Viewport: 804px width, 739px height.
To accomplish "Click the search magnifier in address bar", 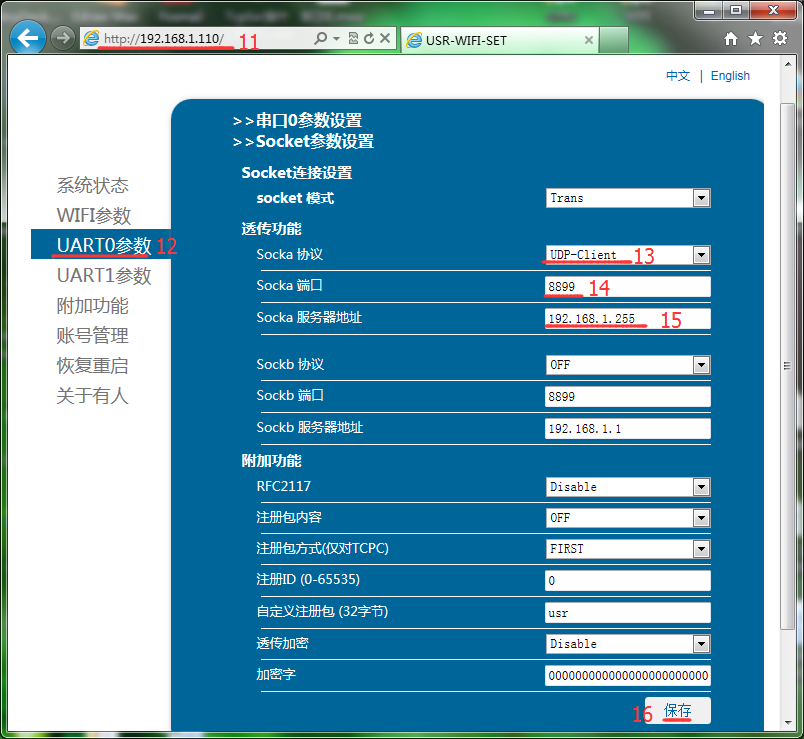I will click(x=320, y=38).
